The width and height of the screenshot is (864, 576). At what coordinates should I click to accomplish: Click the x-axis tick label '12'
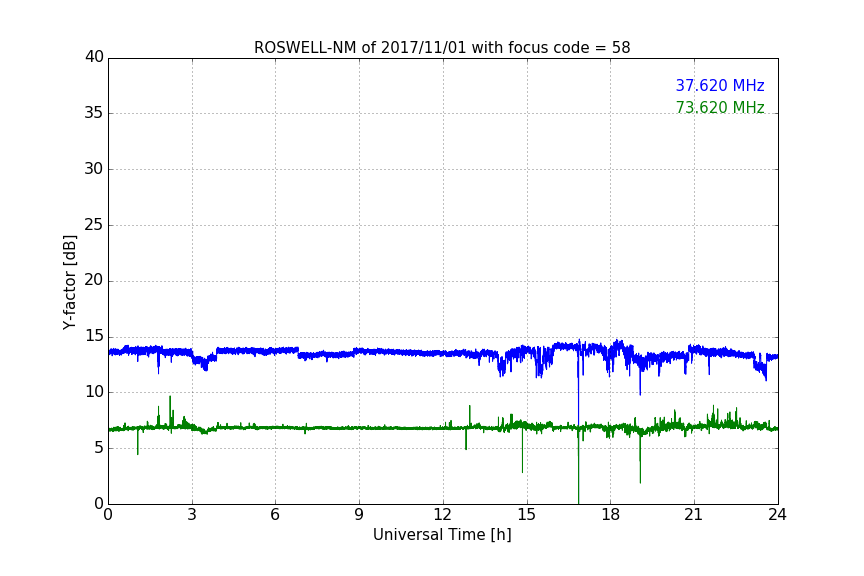tap(443, 515)
